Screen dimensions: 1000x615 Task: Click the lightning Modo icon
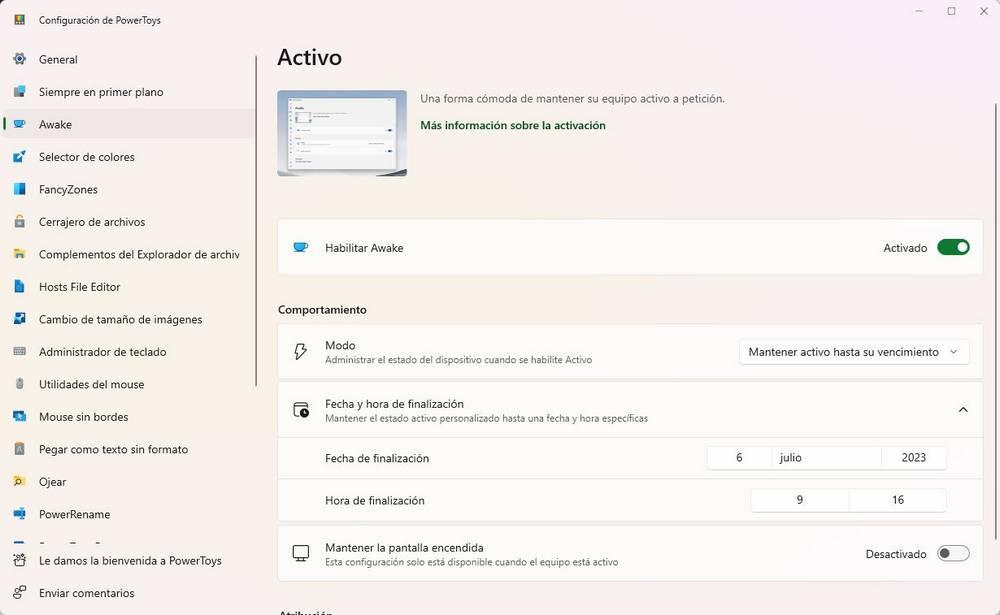point(300,352)
